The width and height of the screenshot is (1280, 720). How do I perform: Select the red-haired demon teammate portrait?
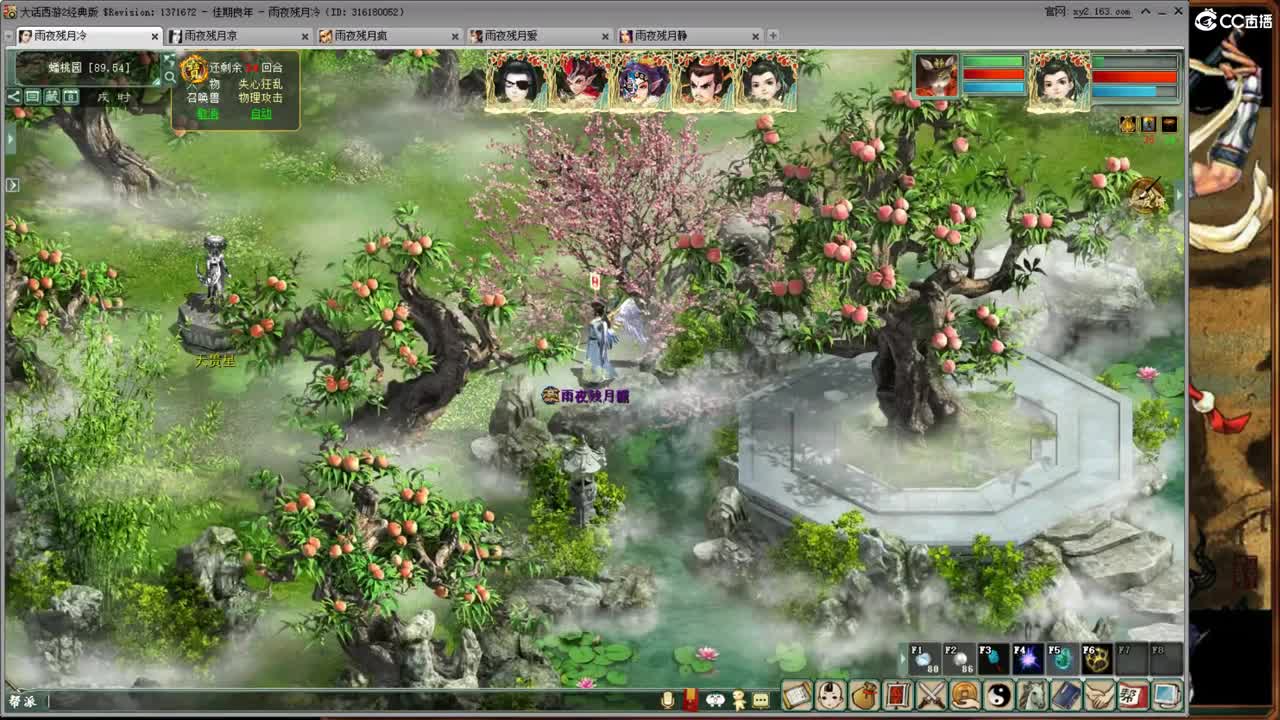pos(580,80)
